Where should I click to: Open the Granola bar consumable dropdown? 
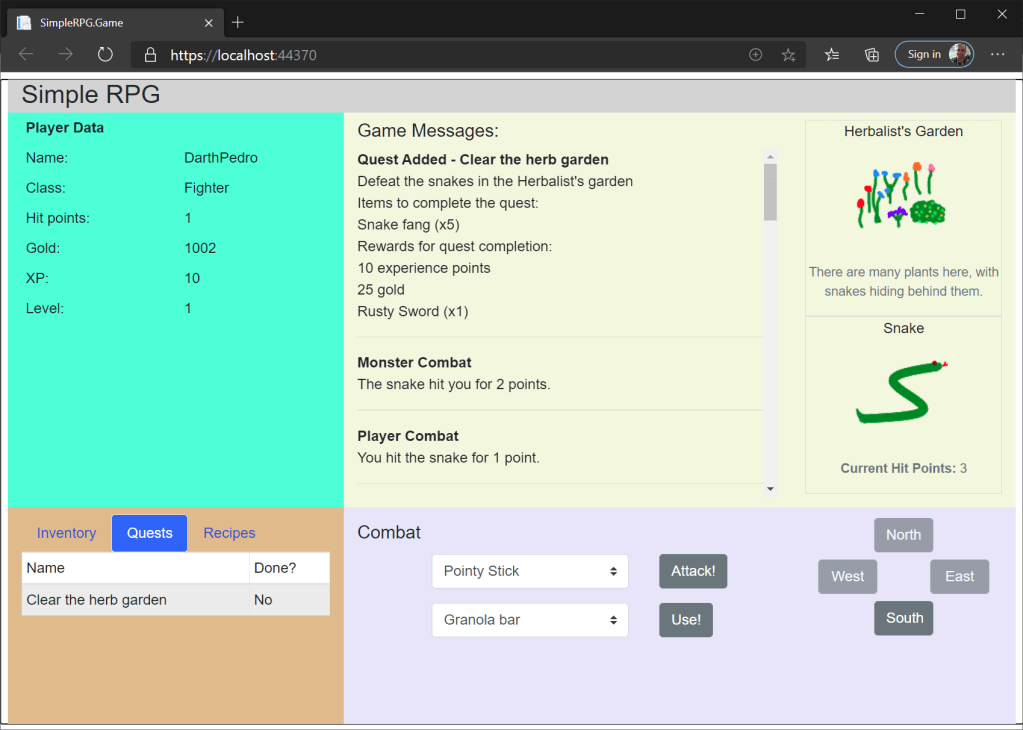pos(530,620)
